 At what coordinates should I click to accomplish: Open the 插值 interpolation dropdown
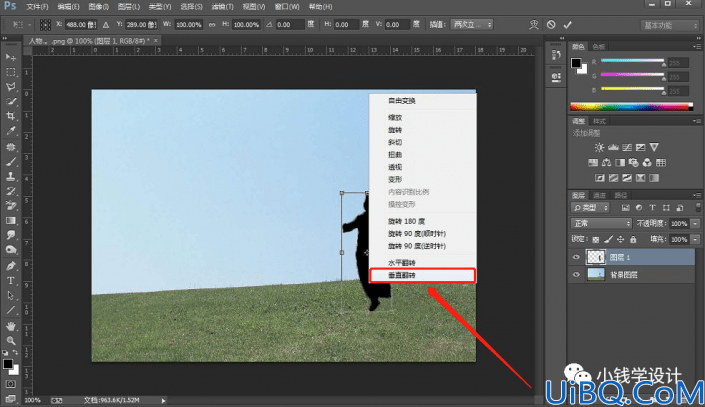[x=472, y=25]
